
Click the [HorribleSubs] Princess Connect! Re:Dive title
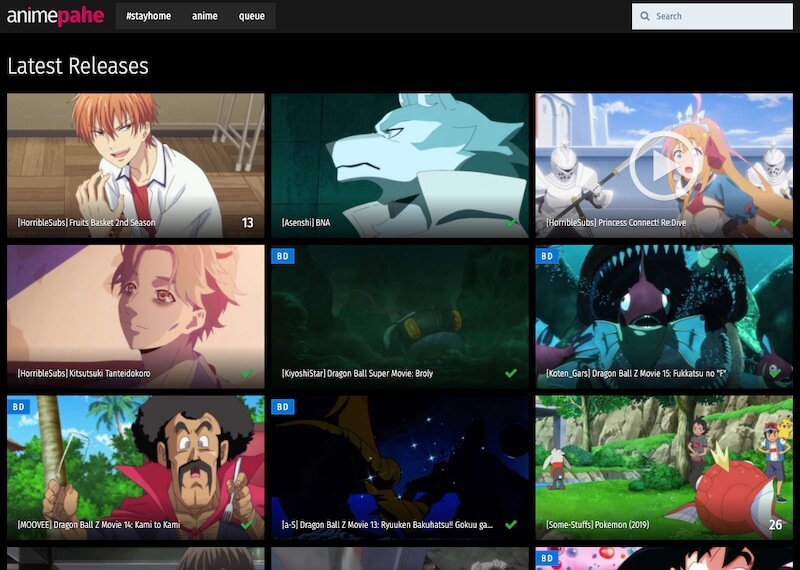coord(616,222)
